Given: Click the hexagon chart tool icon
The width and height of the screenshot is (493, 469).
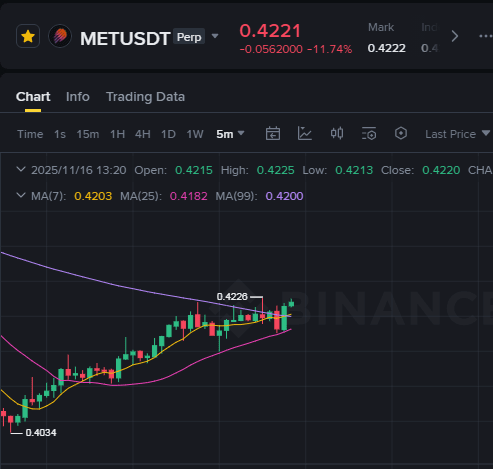Looking at the screenshot, I should pos(401,133).
